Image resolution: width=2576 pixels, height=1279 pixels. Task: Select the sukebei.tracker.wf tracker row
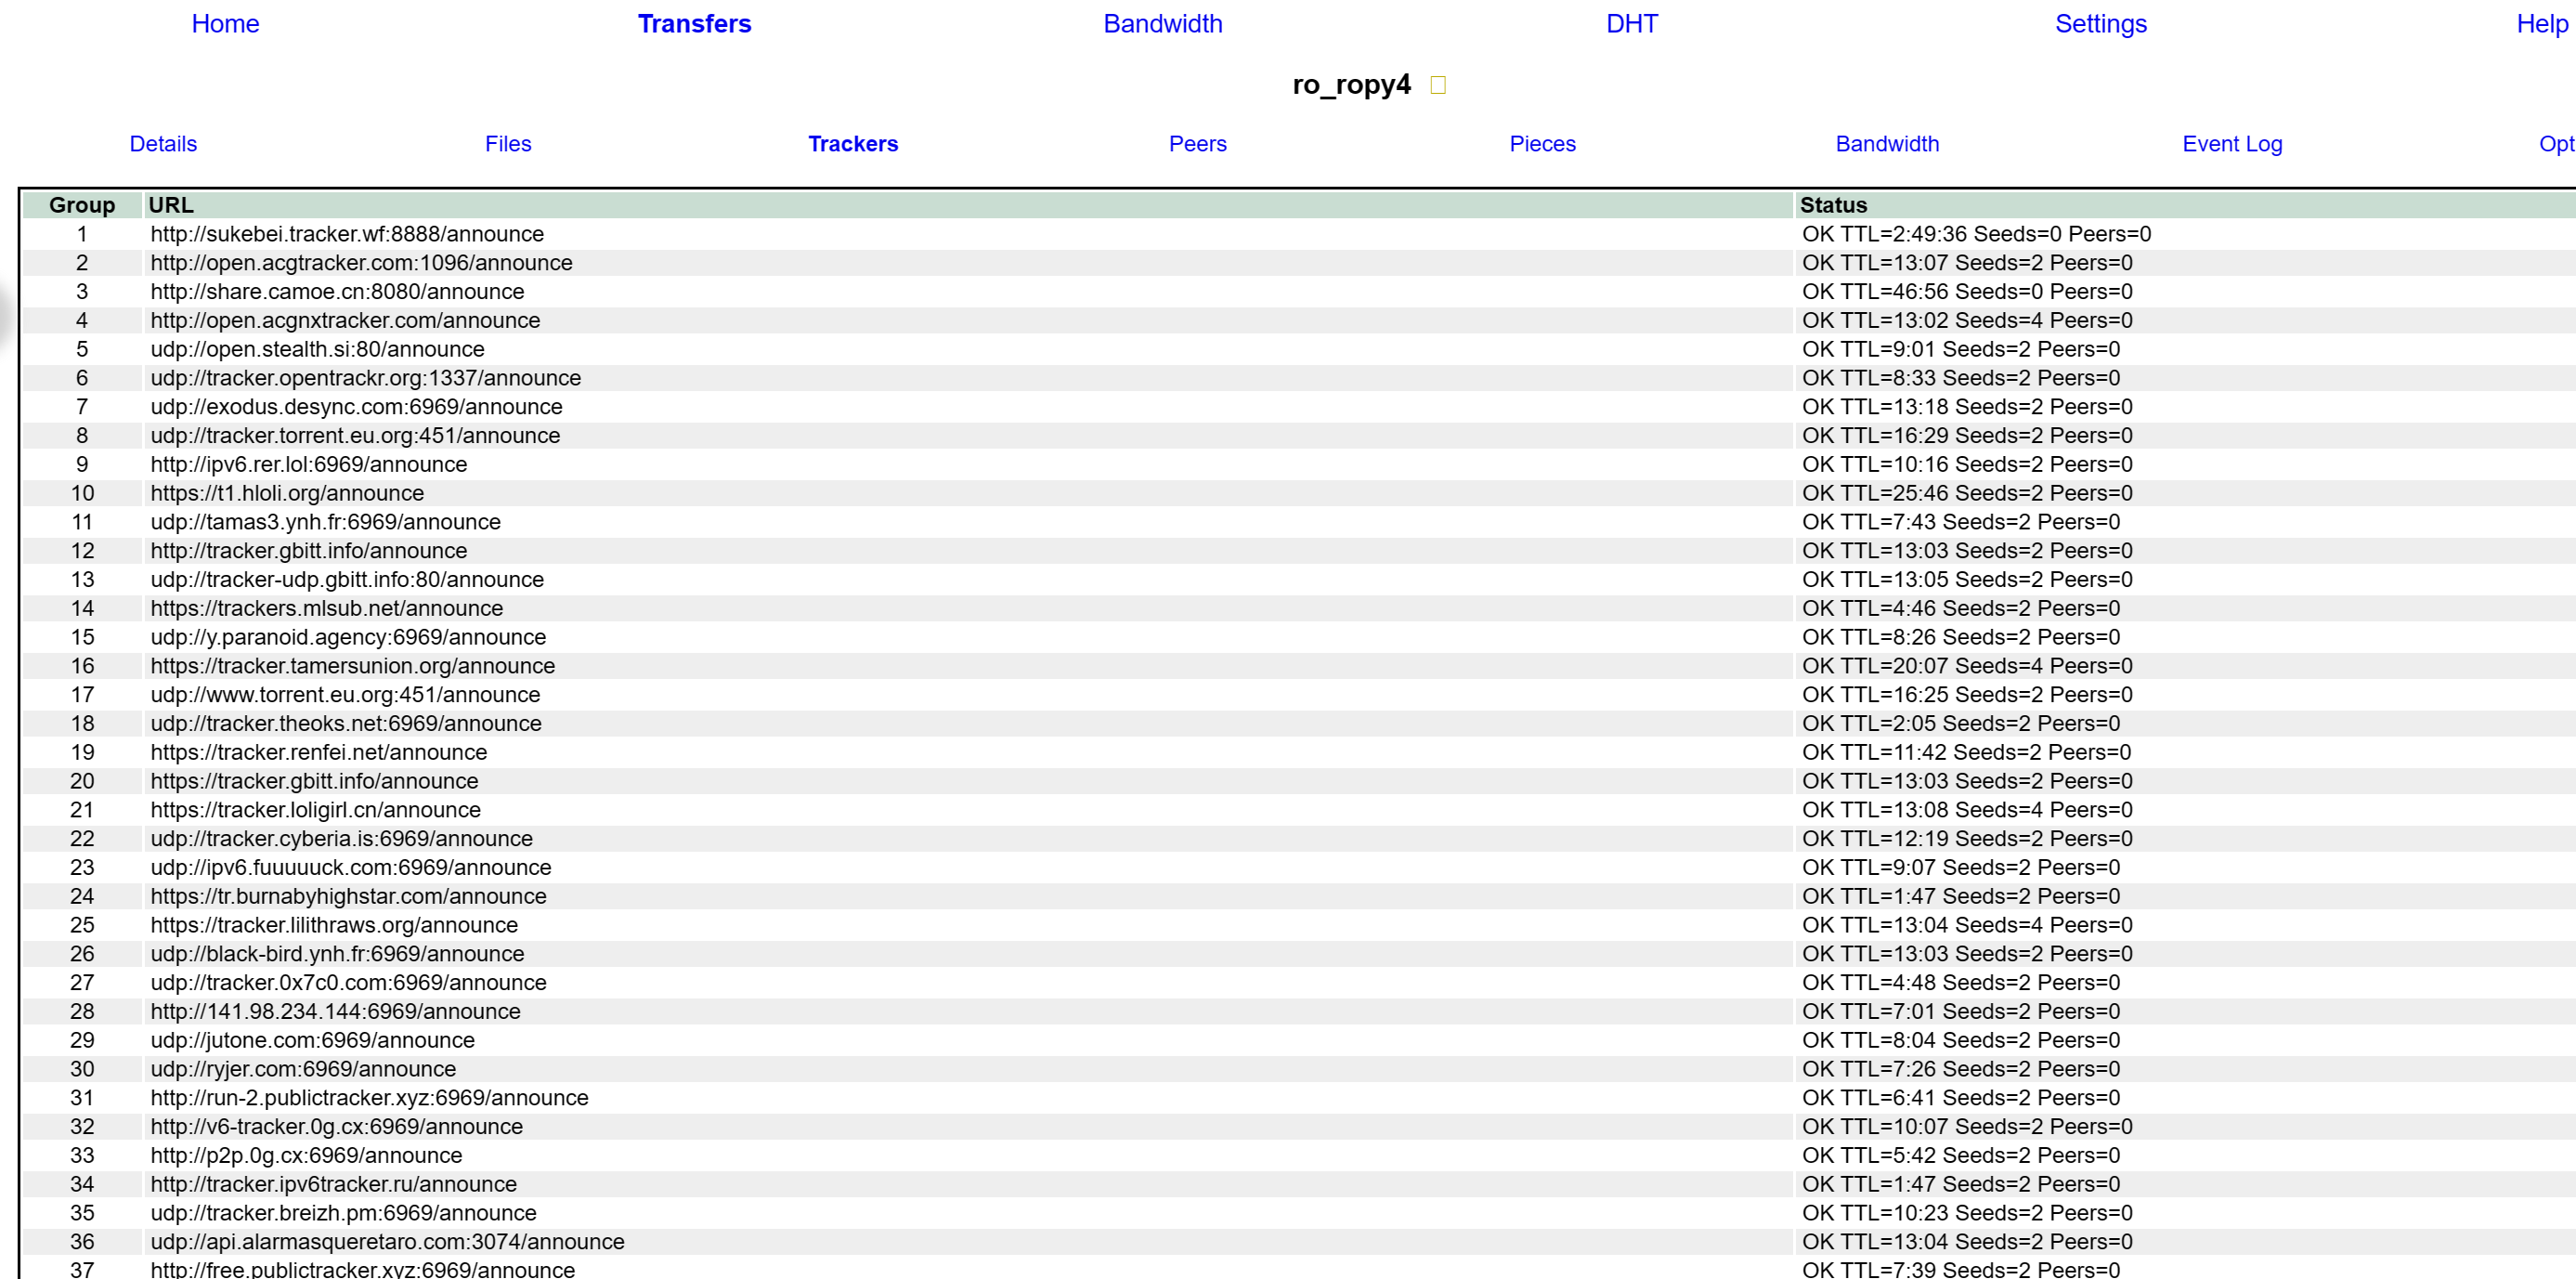347,234
